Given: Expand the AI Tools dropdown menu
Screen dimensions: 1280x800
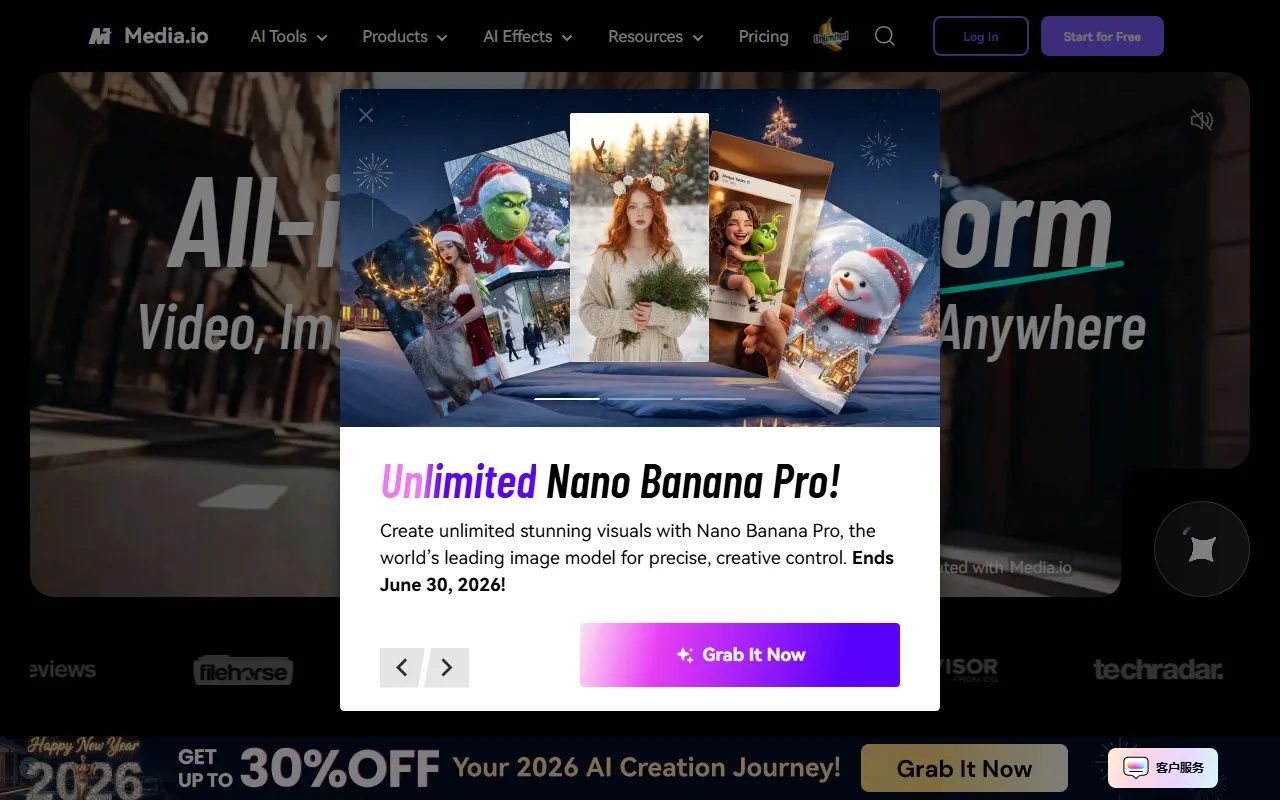Looking at the screenshot, I should point(289,36).
